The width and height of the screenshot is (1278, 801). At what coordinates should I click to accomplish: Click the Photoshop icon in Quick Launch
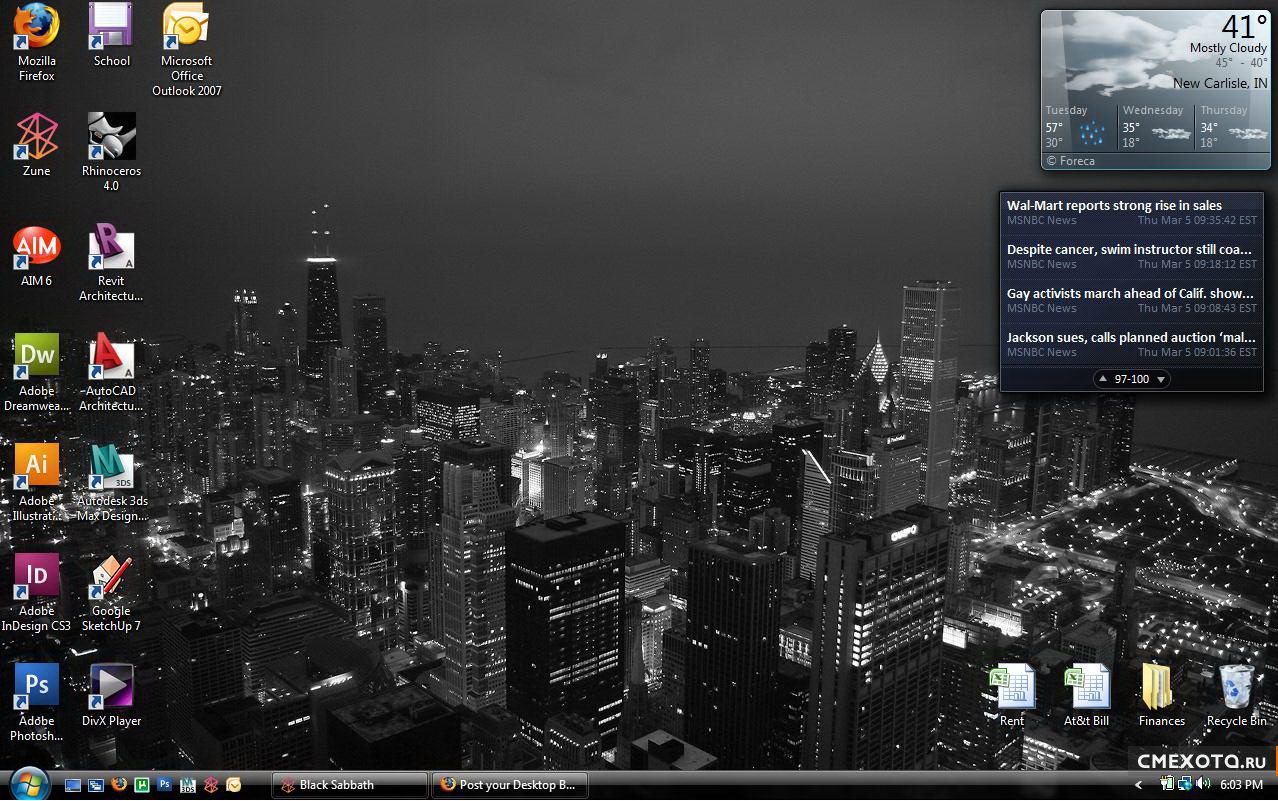[x=165, y=785]
